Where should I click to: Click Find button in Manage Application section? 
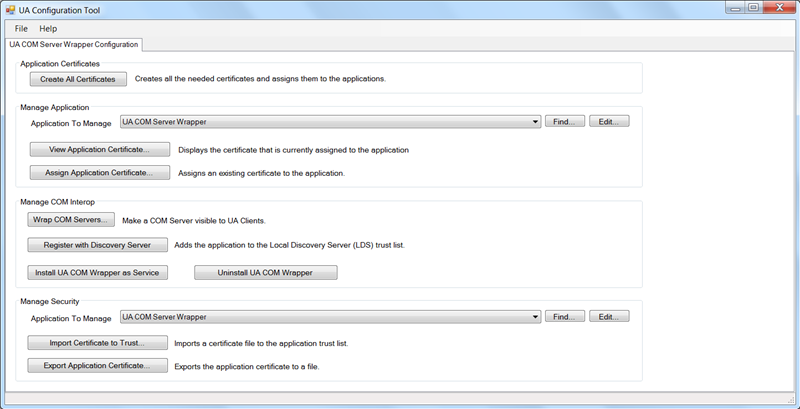(564, 122)
